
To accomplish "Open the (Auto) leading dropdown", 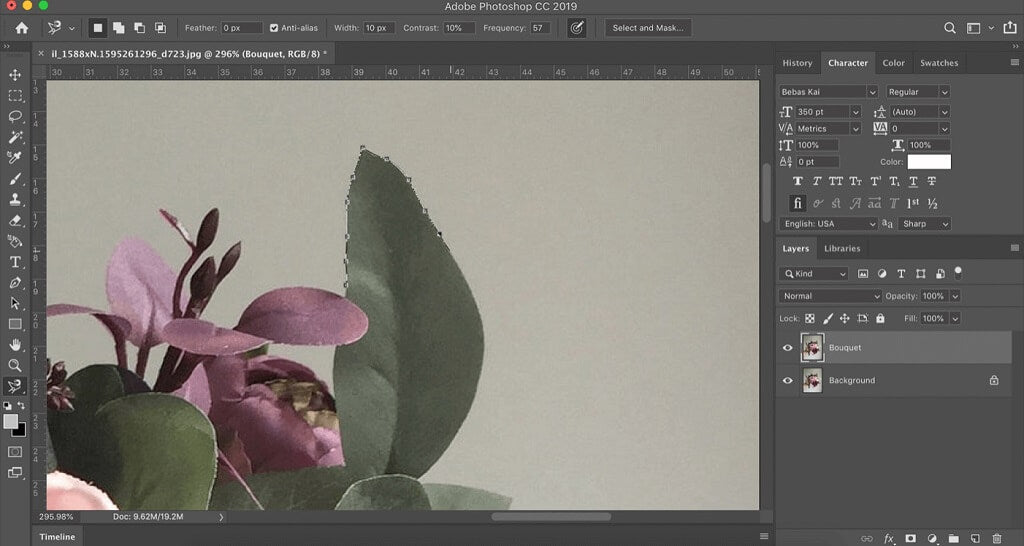I will [x=944, y=112].
